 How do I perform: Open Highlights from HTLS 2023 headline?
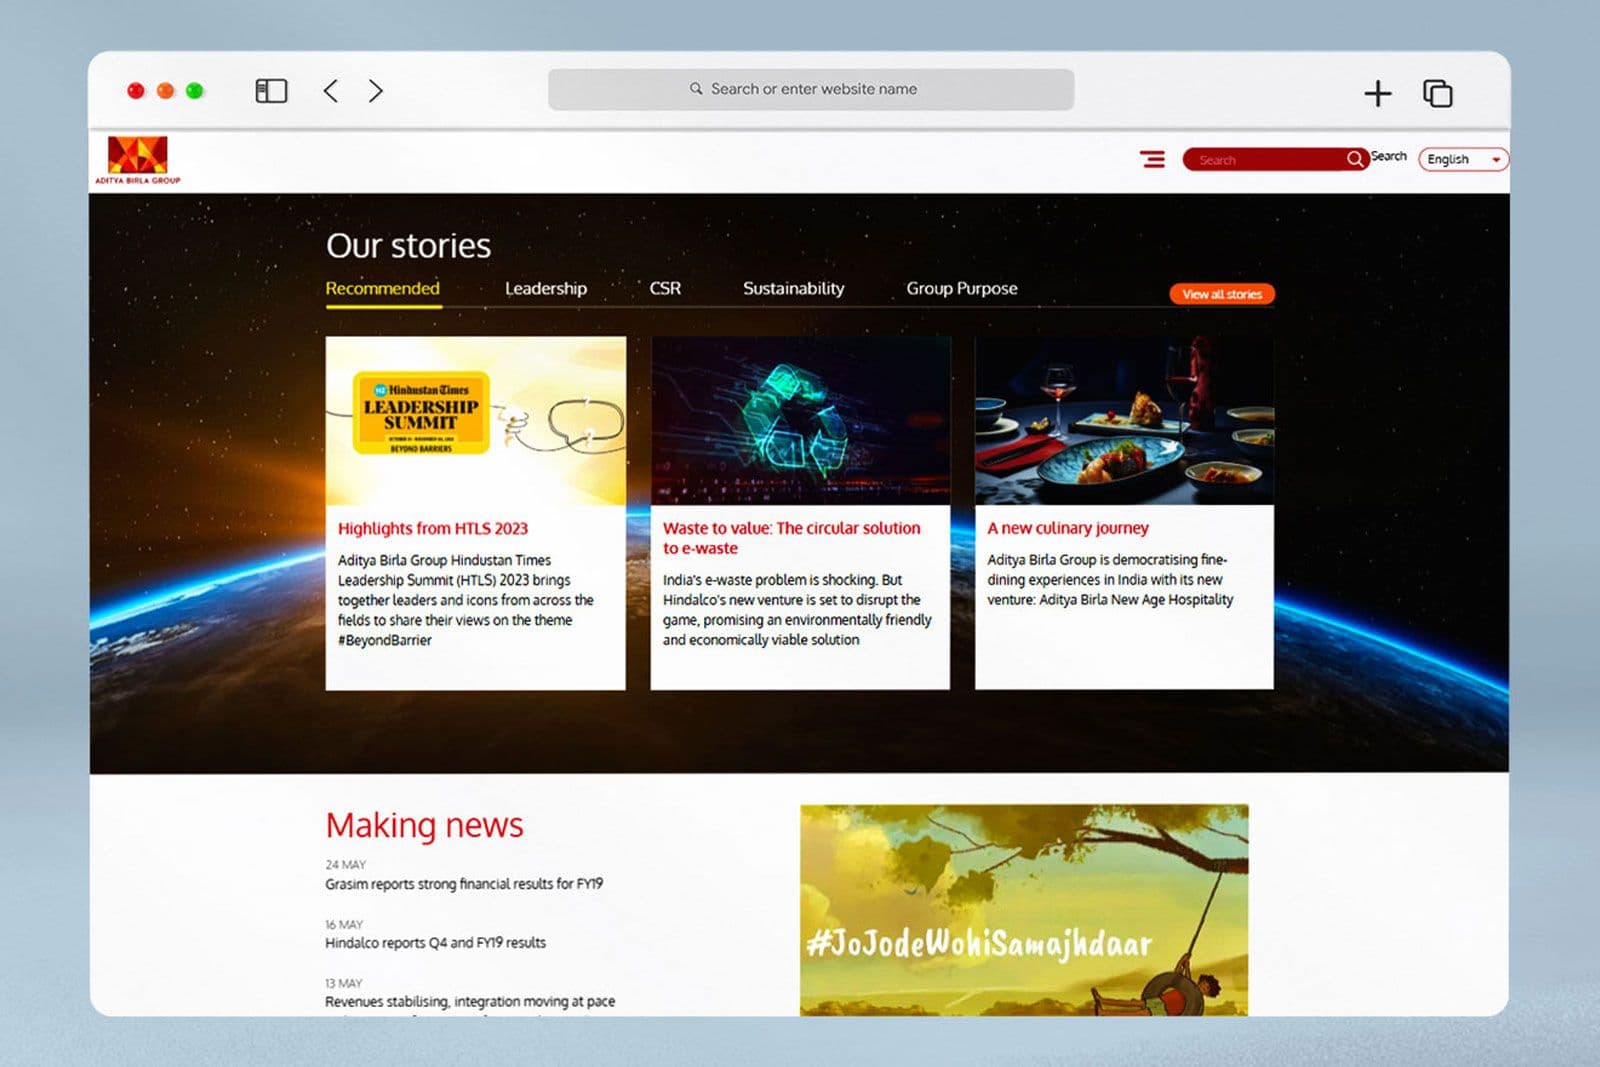point(433,529)
